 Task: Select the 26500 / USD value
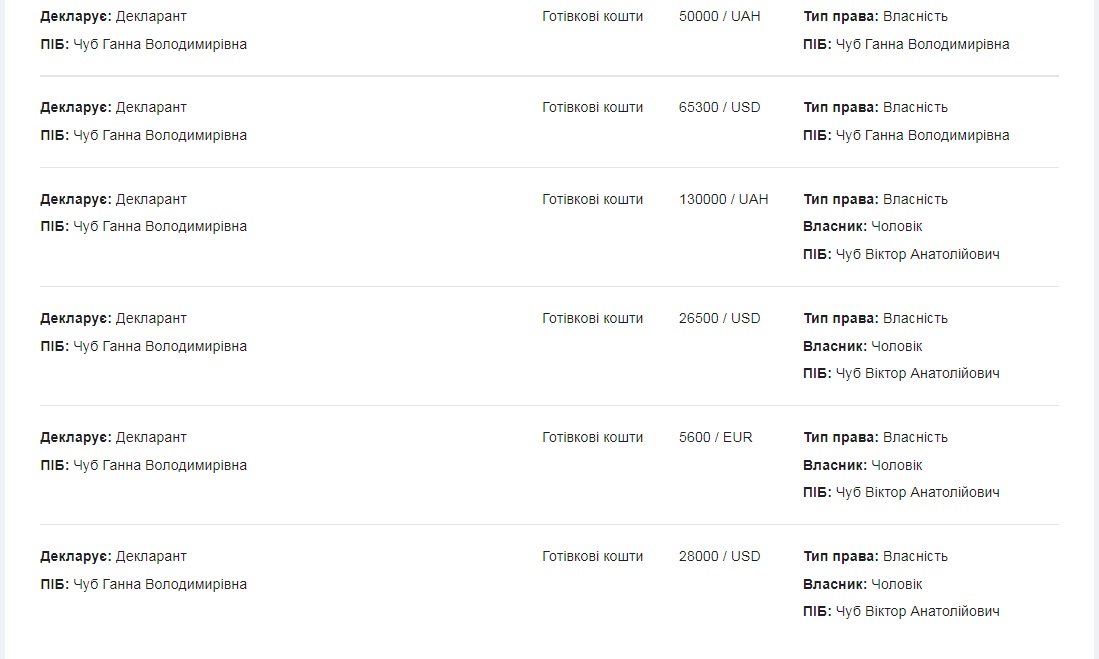(x=719, y=319)
